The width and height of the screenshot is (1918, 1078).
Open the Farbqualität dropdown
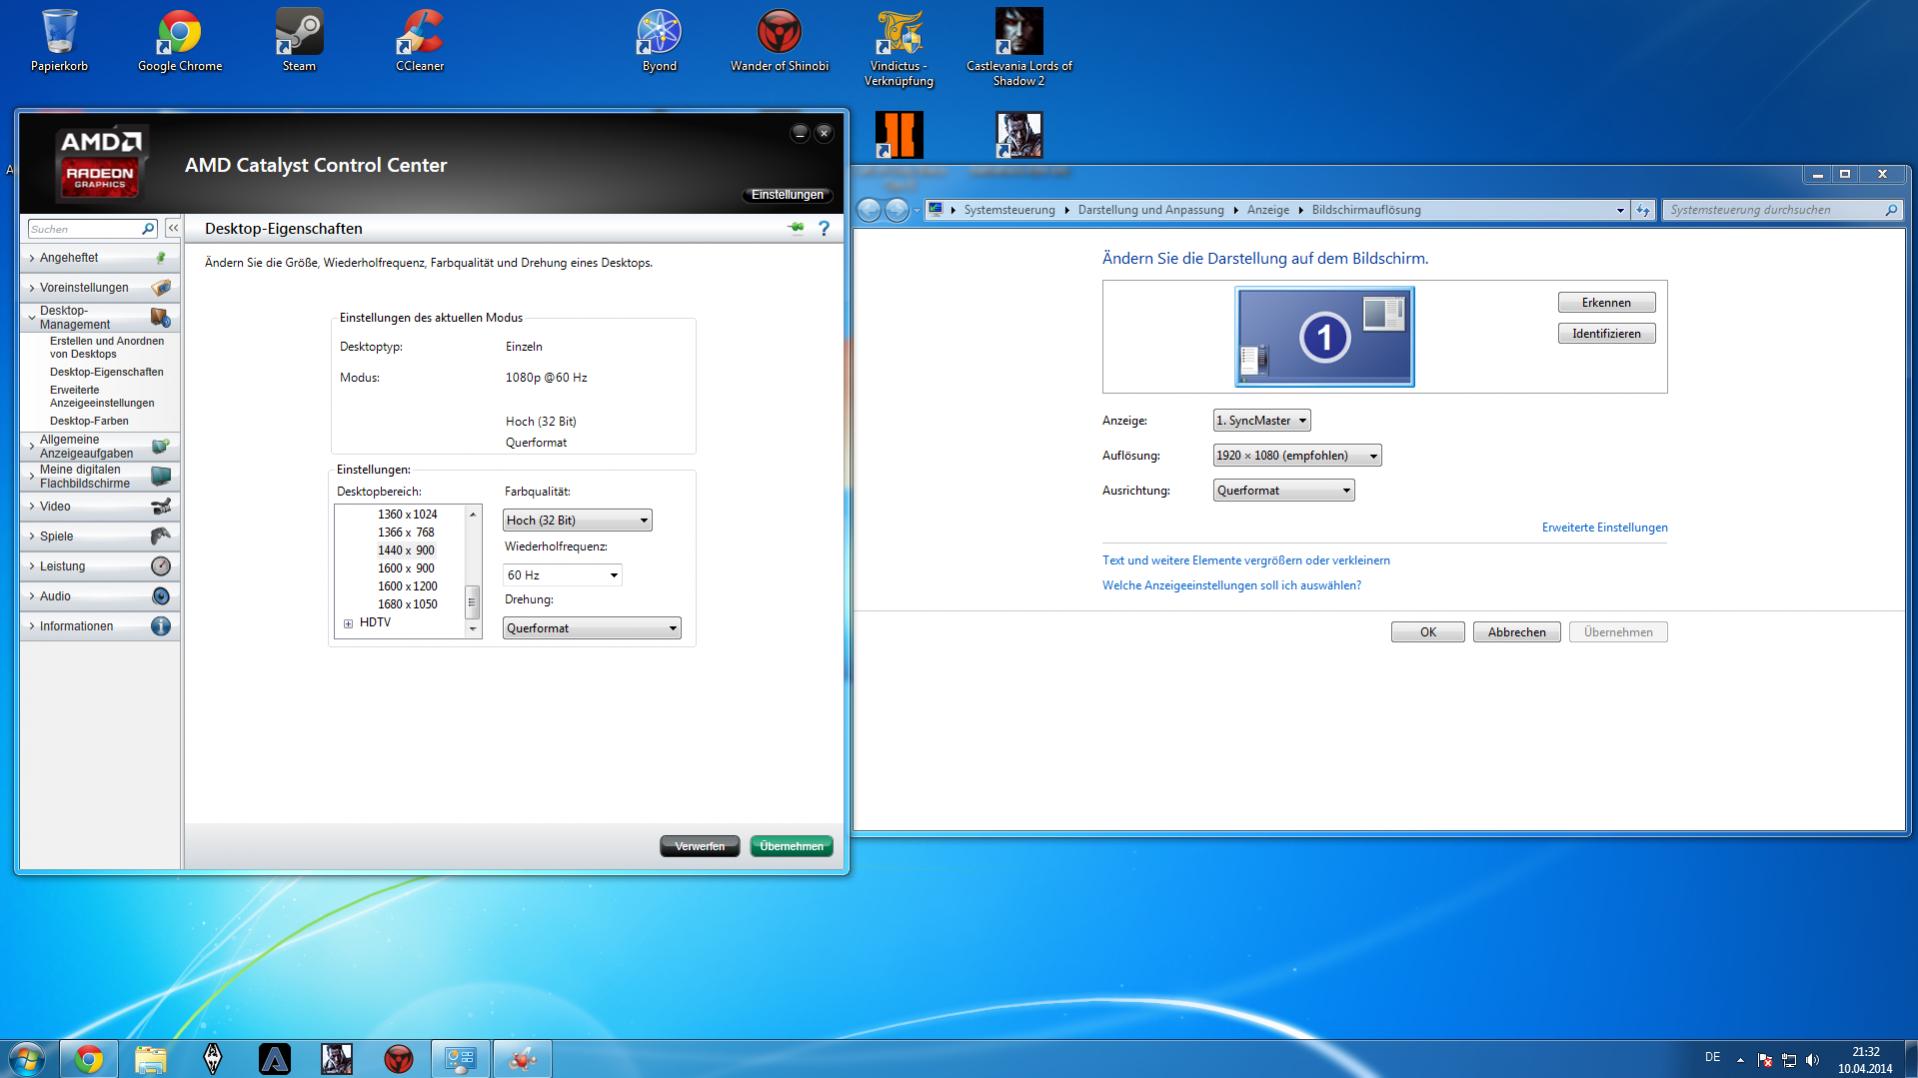click(577, 520)
